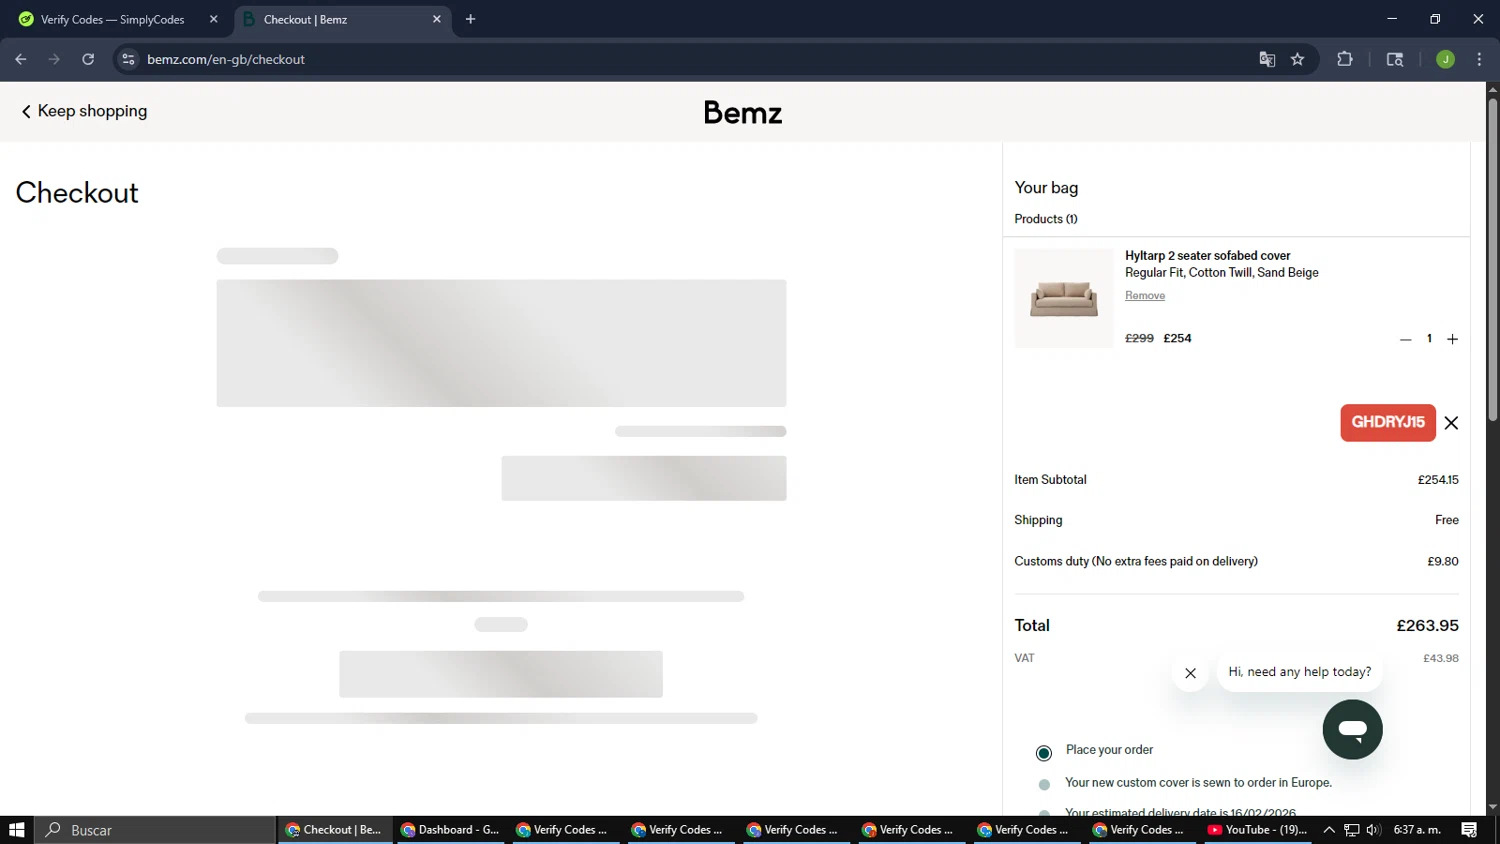Reload the checkout page
1500x844 pixels.
[x=88, y=59]
